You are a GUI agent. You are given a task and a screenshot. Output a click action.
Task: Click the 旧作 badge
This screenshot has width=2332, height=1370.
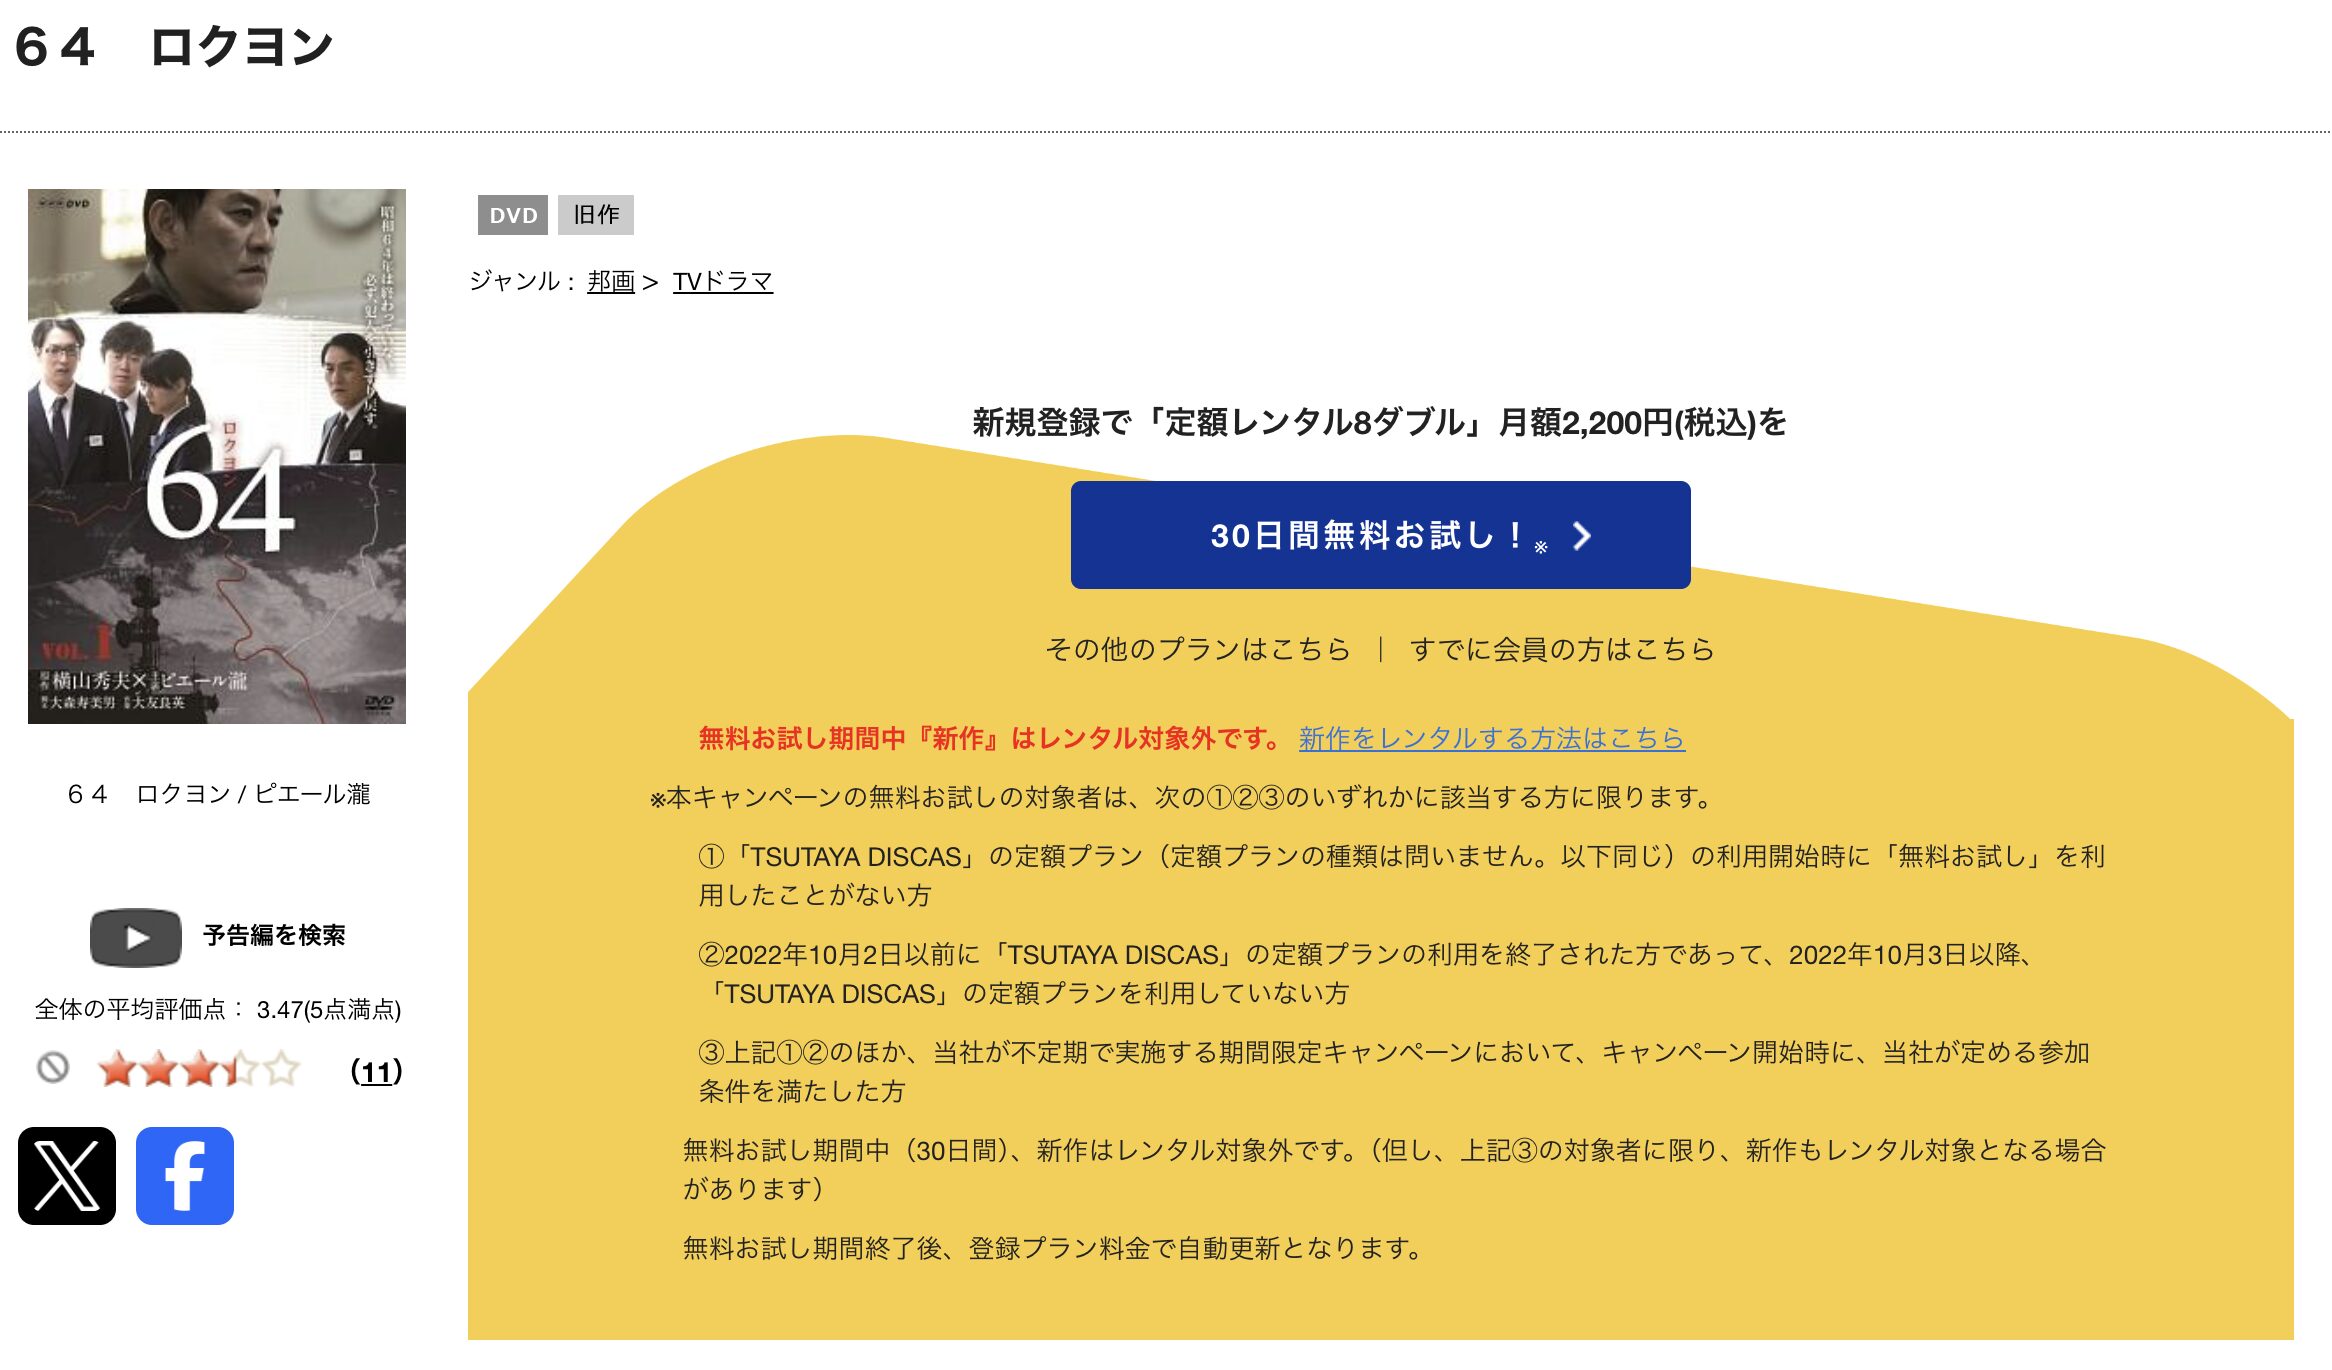[596, 215]
